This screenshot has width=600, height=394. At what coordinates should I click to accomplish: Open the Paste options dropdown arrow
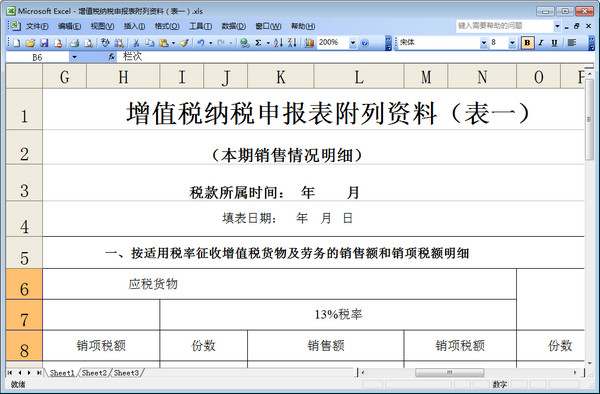(x=173, y=43)
